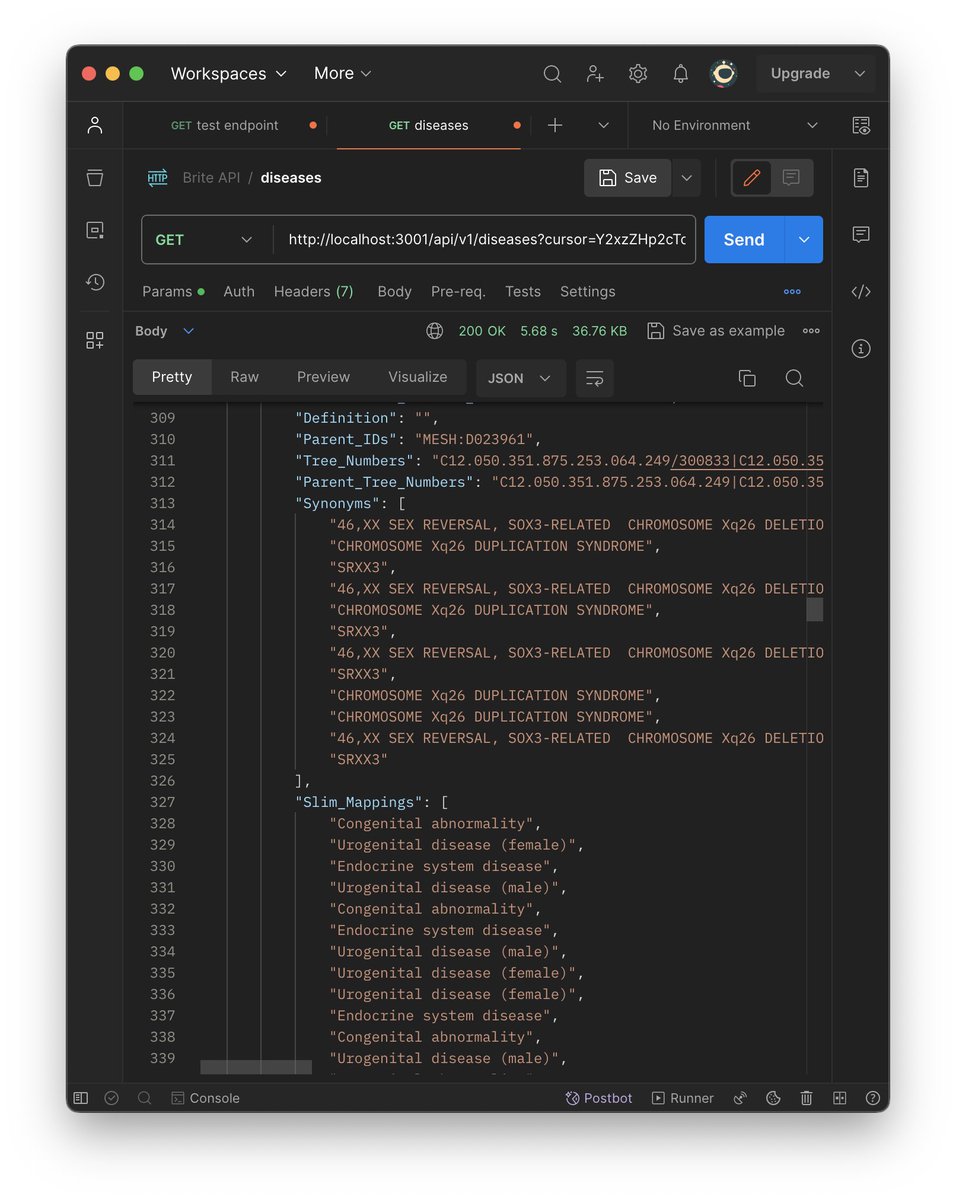Expand the open tabs list chevron

point(603,125)
